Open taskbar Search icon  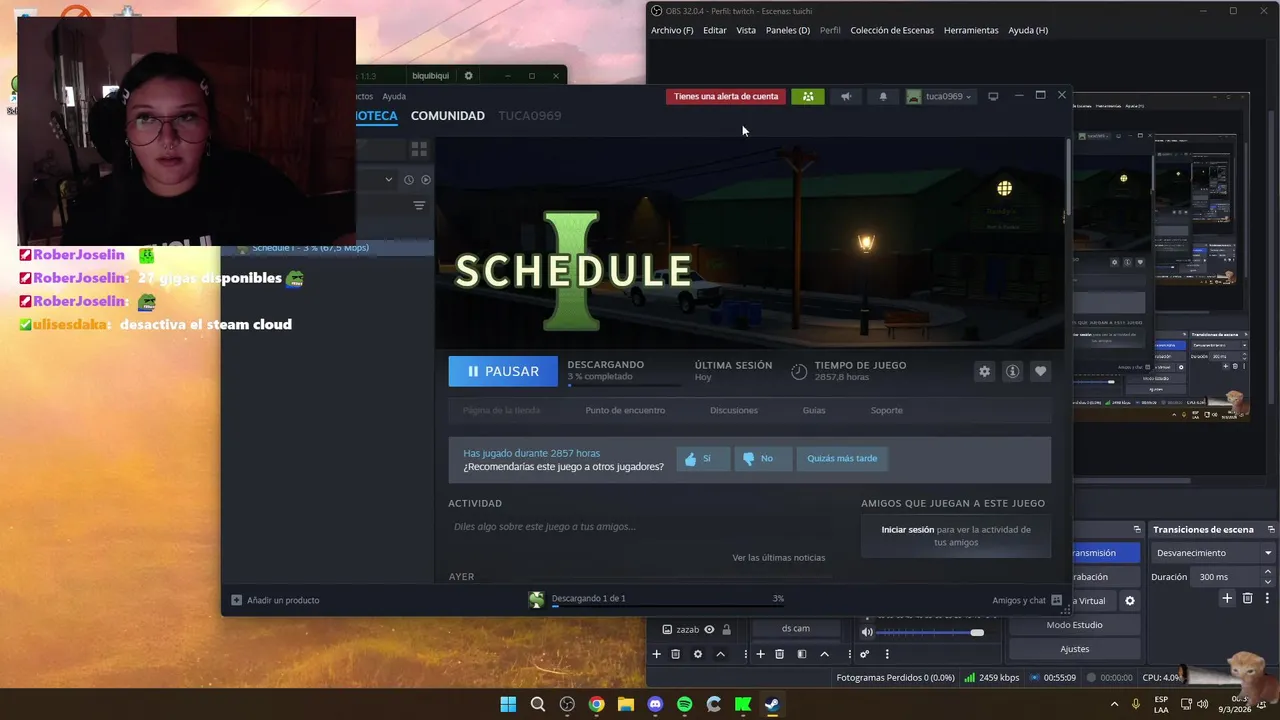[537, 704]
